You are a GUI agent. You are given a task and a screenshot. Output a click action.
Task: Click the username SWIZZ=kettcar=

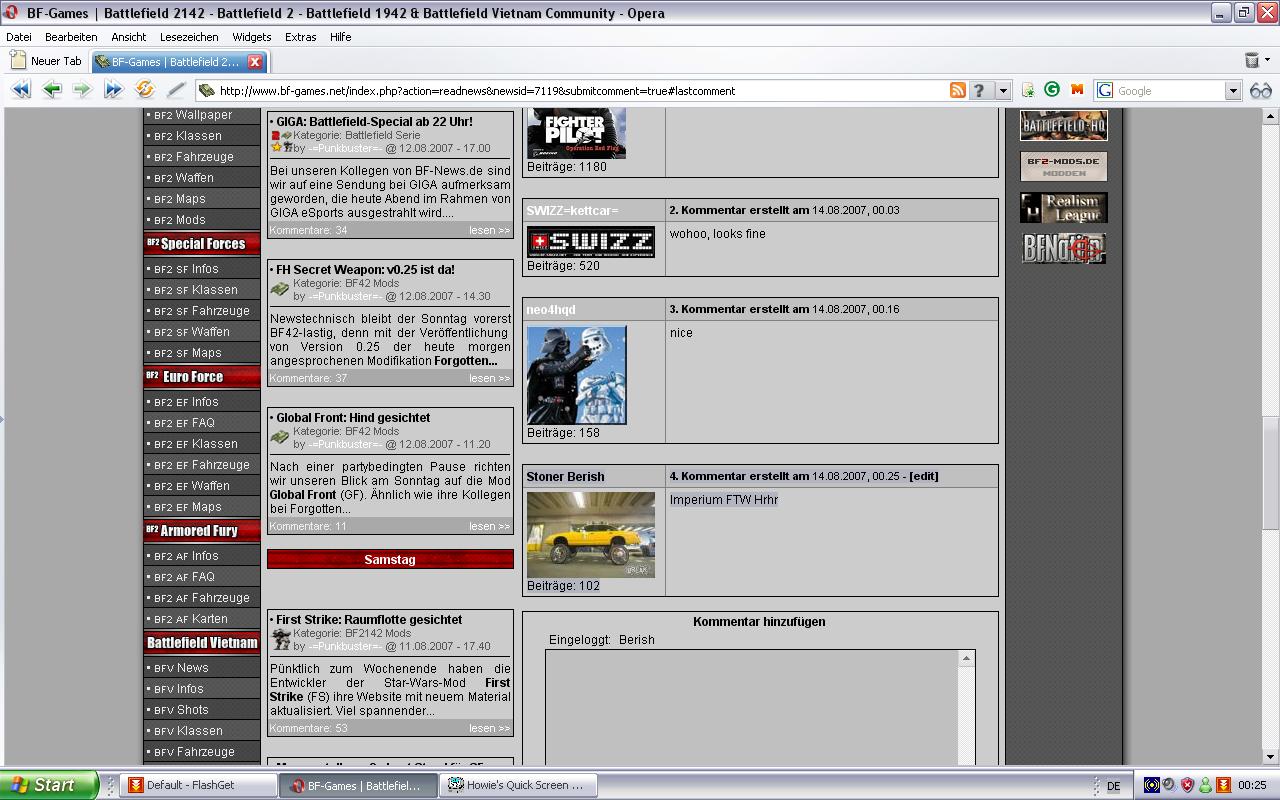click(572, 210)
